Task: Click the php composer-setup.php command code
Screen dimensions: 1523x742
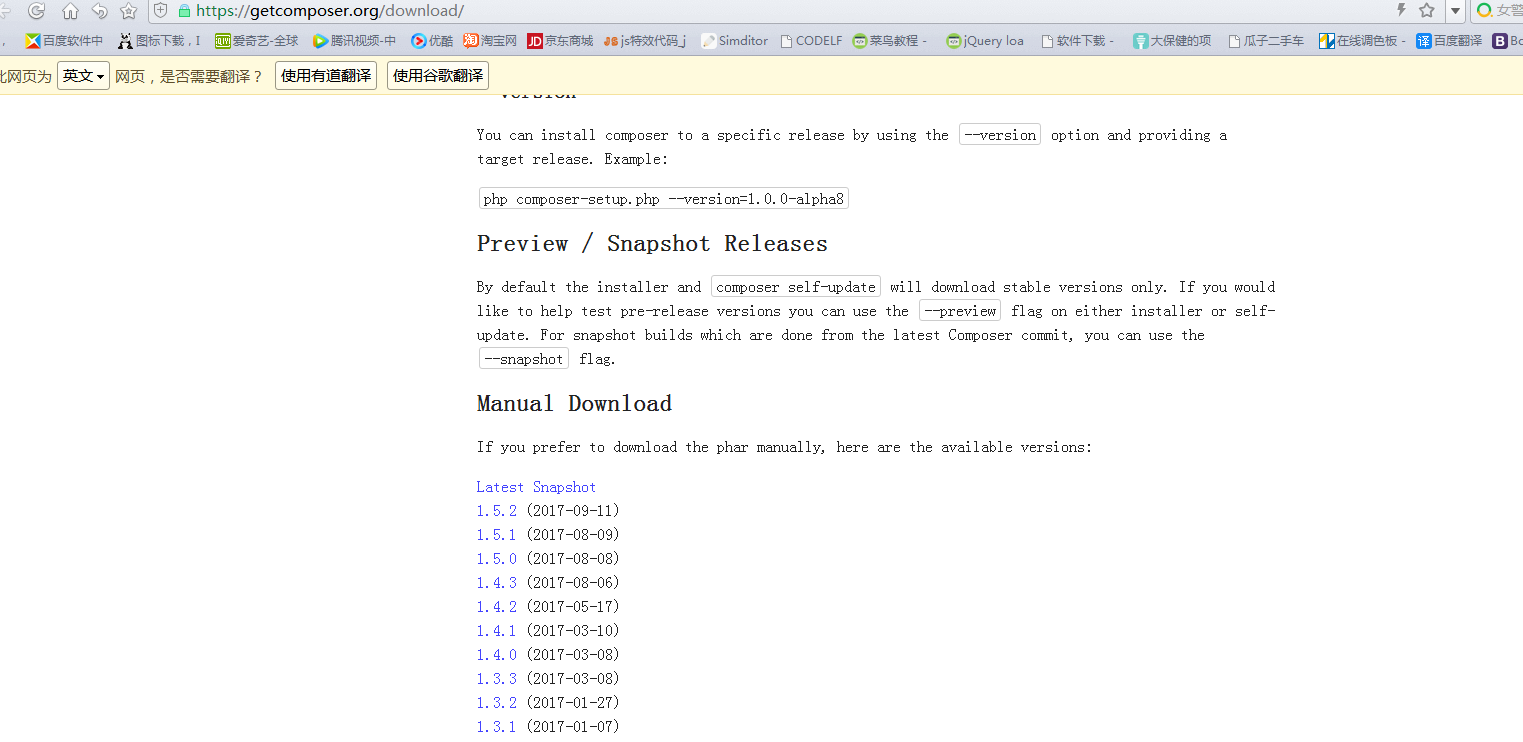Action: (664, 199)
